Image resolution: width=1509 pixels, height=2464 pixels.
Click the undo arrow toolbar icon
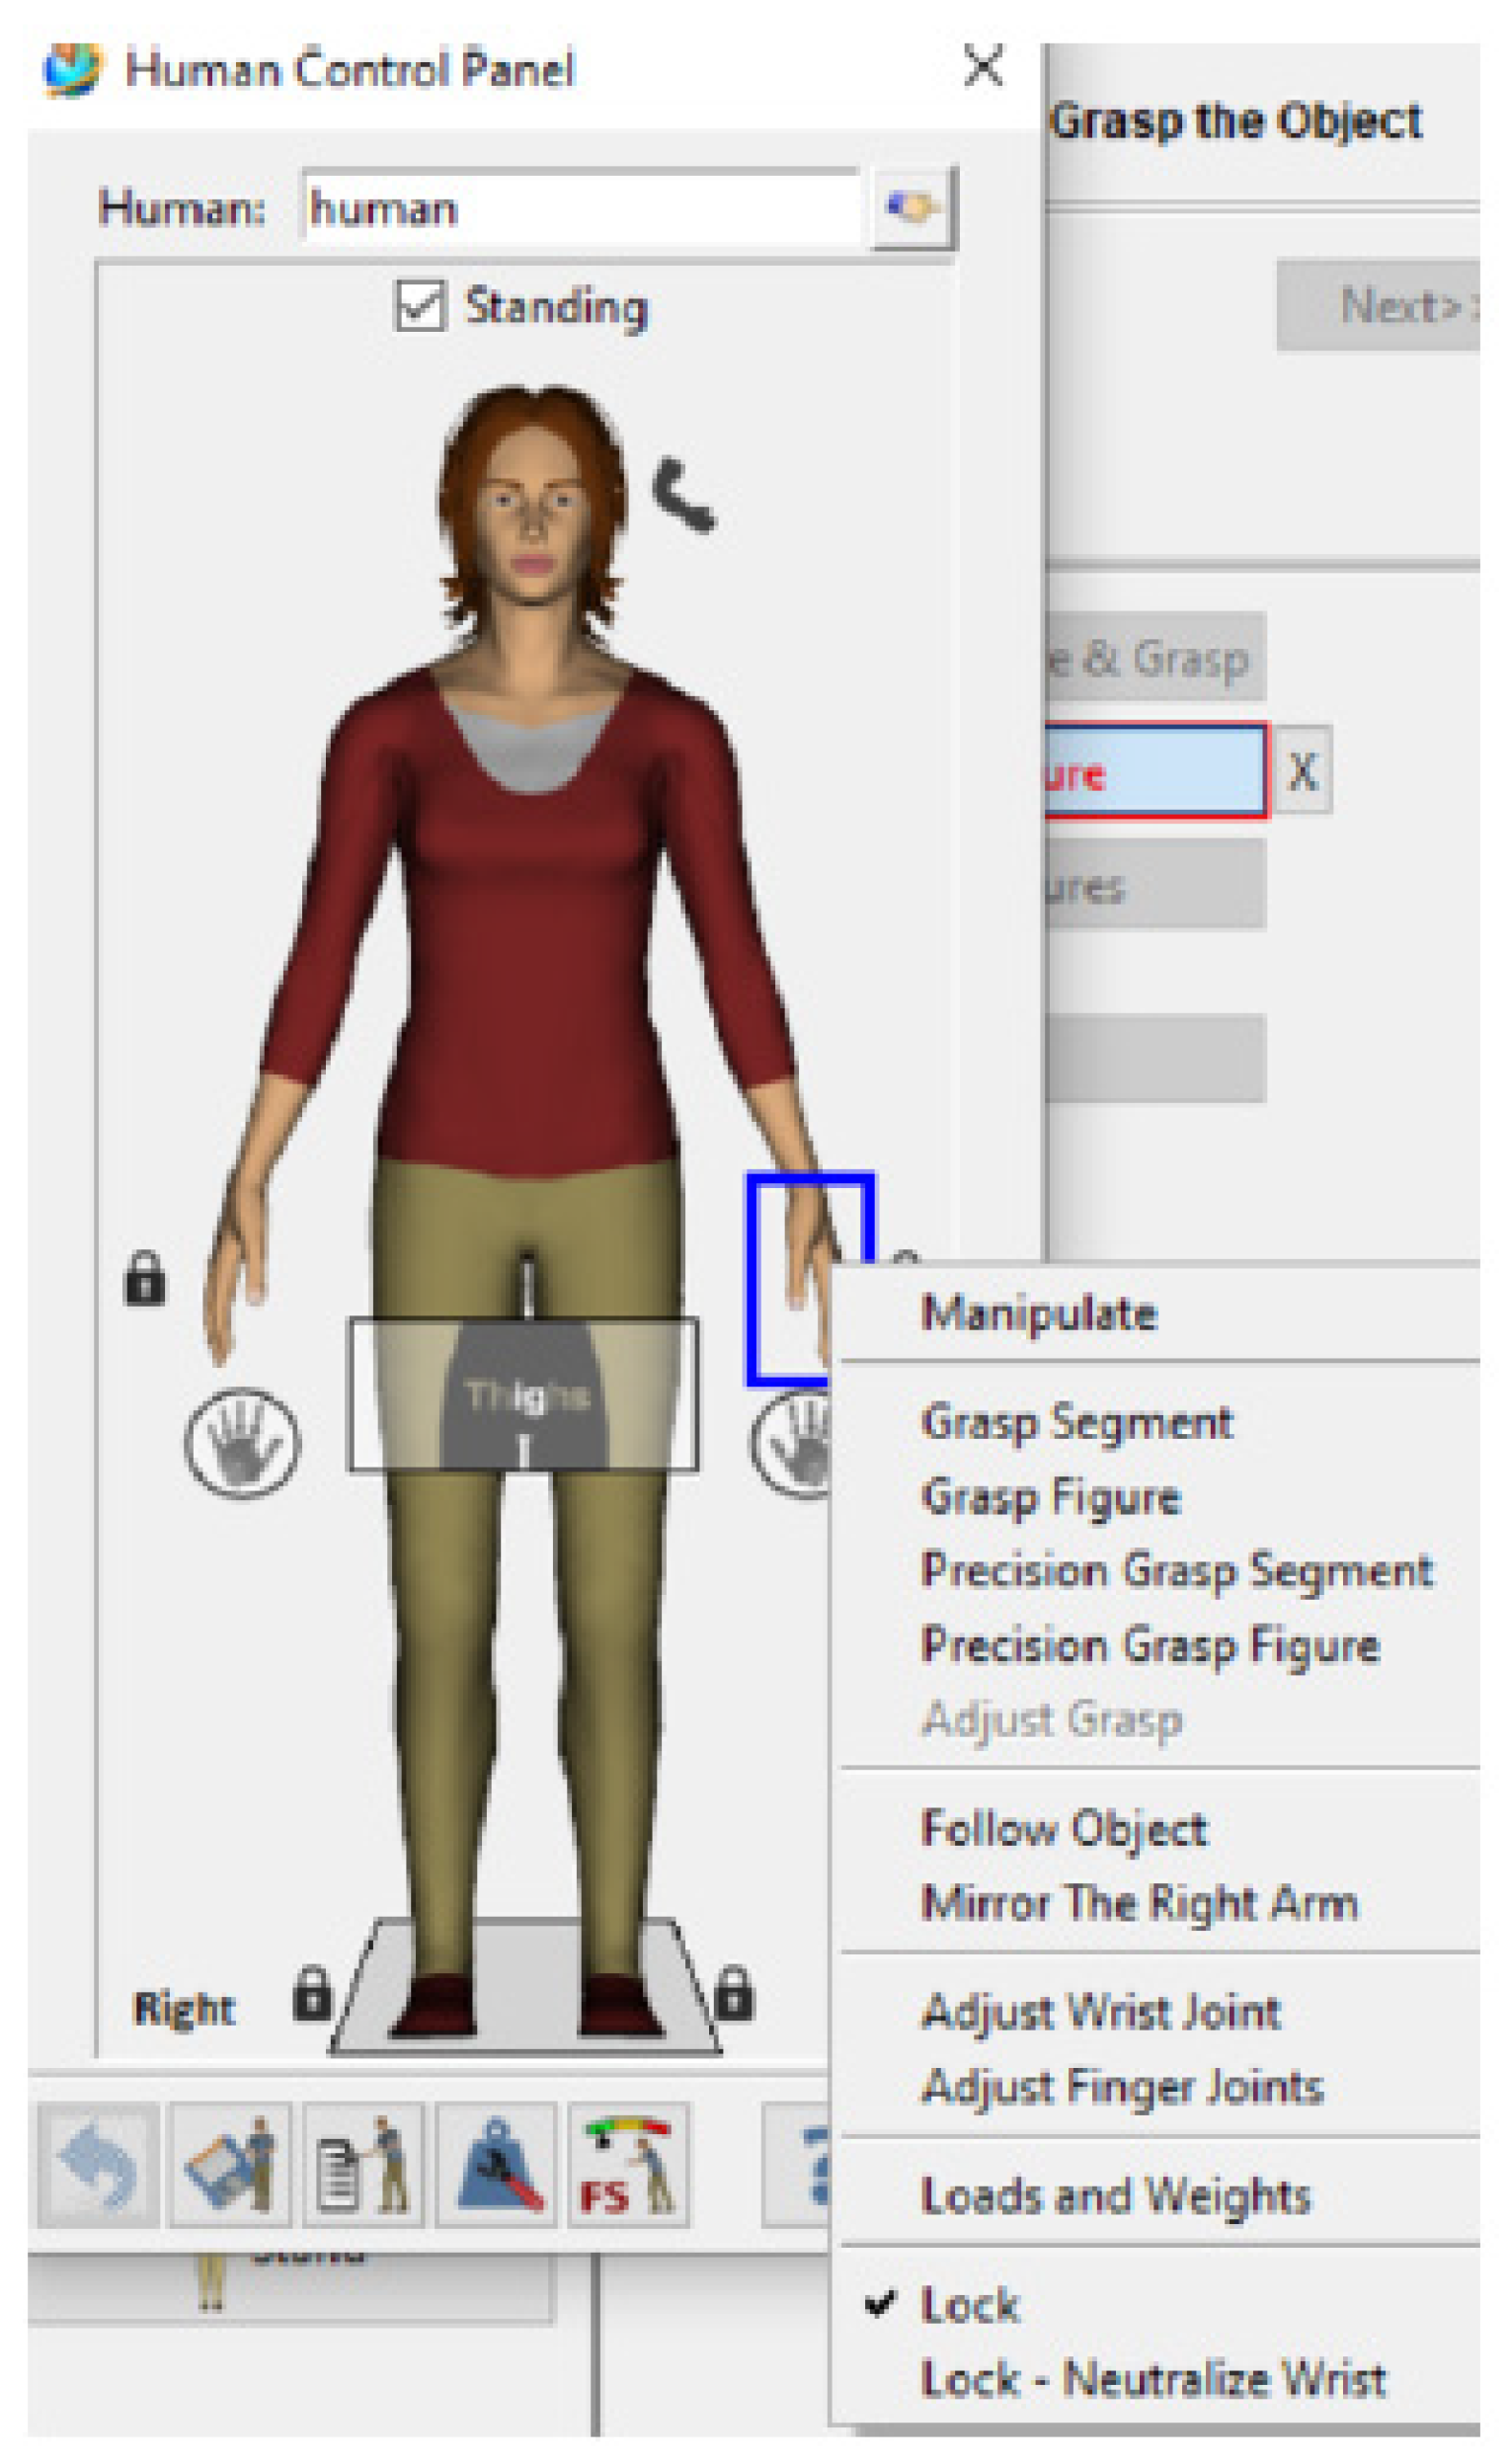click(x=98, y=2165)
